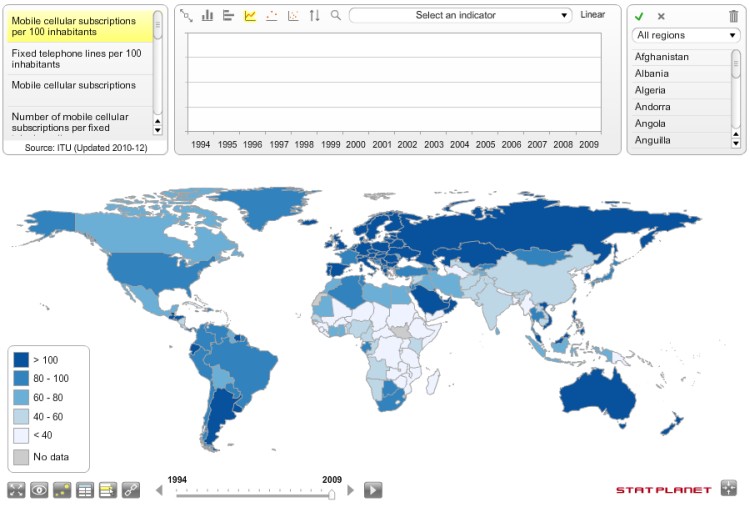Click the trash bin icon above country list

[734, 16]
